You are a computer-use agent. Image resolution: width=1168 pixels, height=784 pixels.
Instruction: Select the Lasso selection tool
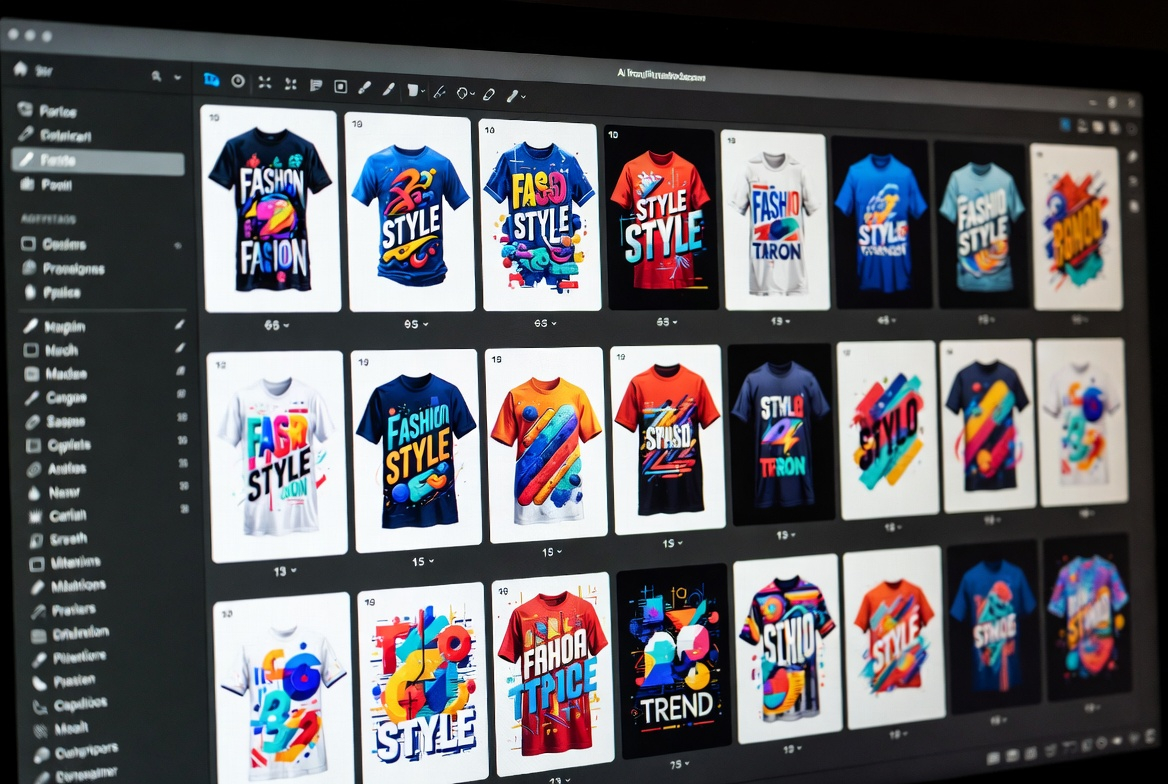point(462,92)
